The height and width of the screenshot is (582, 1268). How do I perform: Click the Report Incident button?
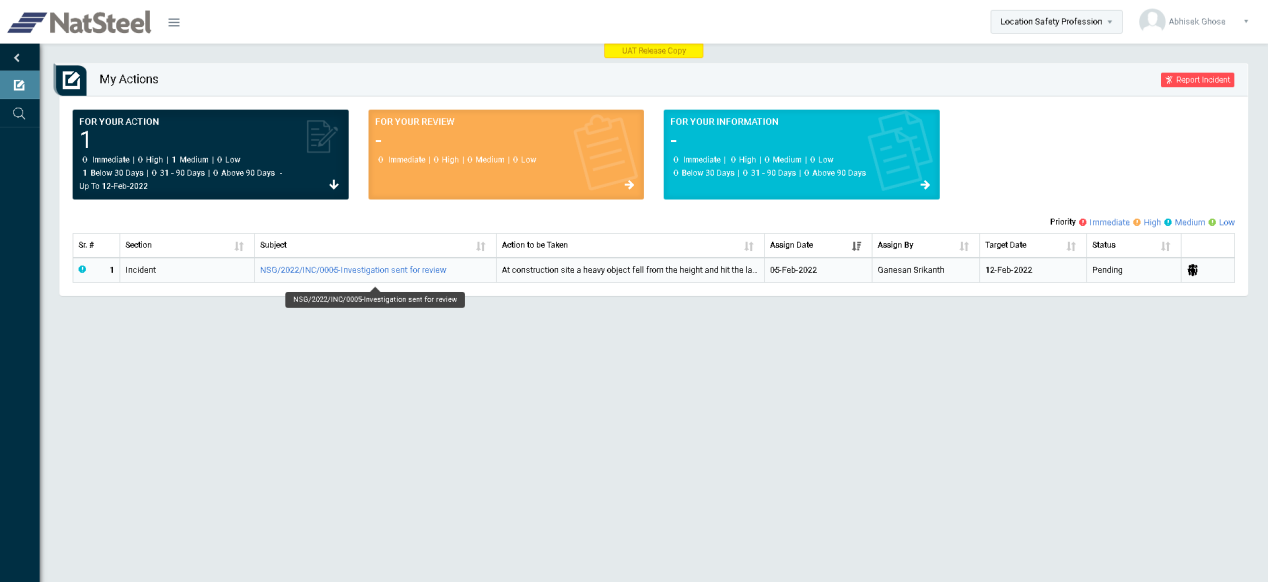click(1197, 80)
